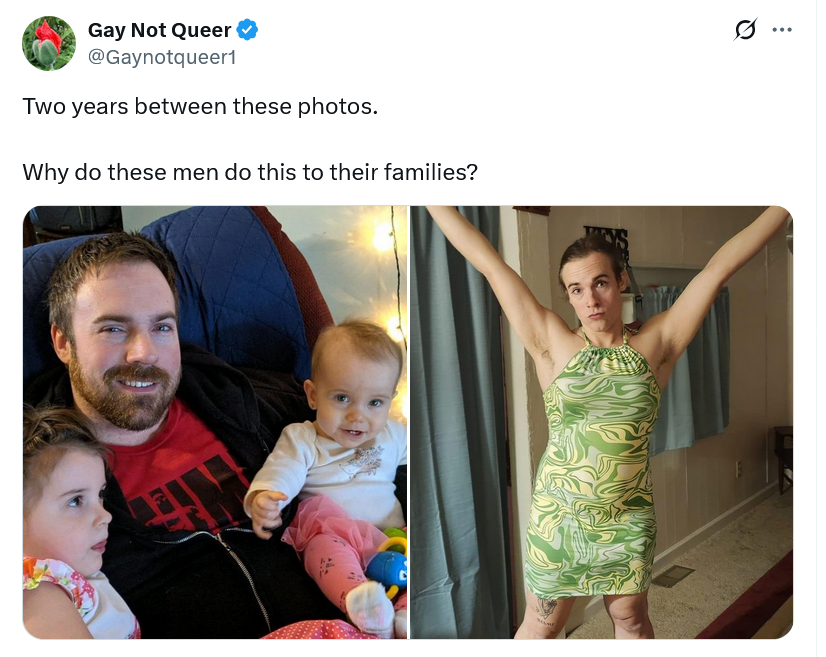This screenshot has width=826, height=657.
Task: Open the poppy flower profile avatar
Action: click(x=48, y=43)
